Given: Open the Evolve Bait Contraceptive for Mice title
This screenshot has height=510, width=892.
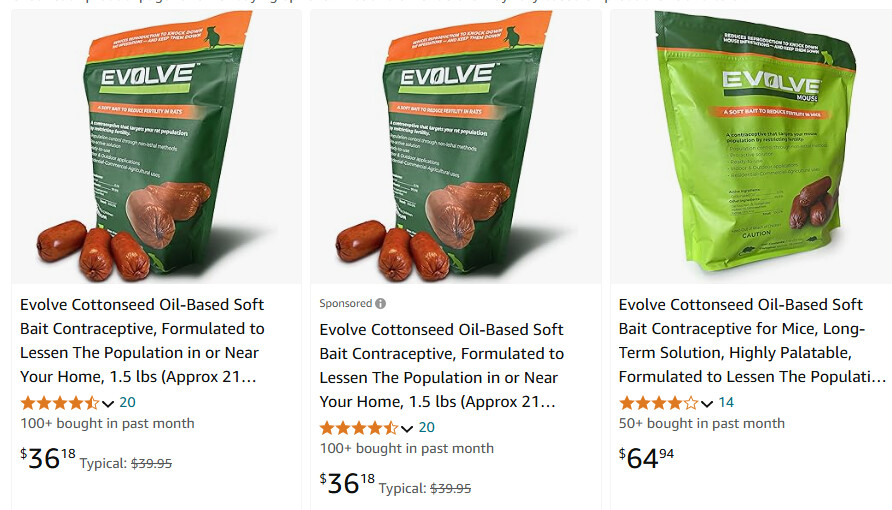Looking at the screenshot, I should (751, 340).
